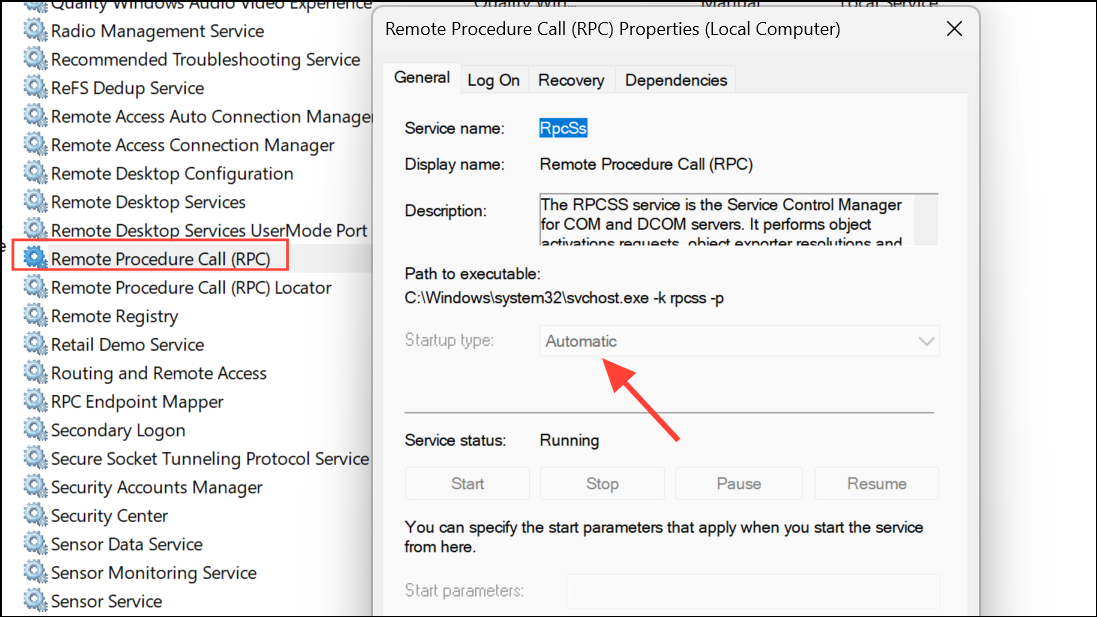
Task: Select Radio Management Service name text
Action: tap(157, 31)
